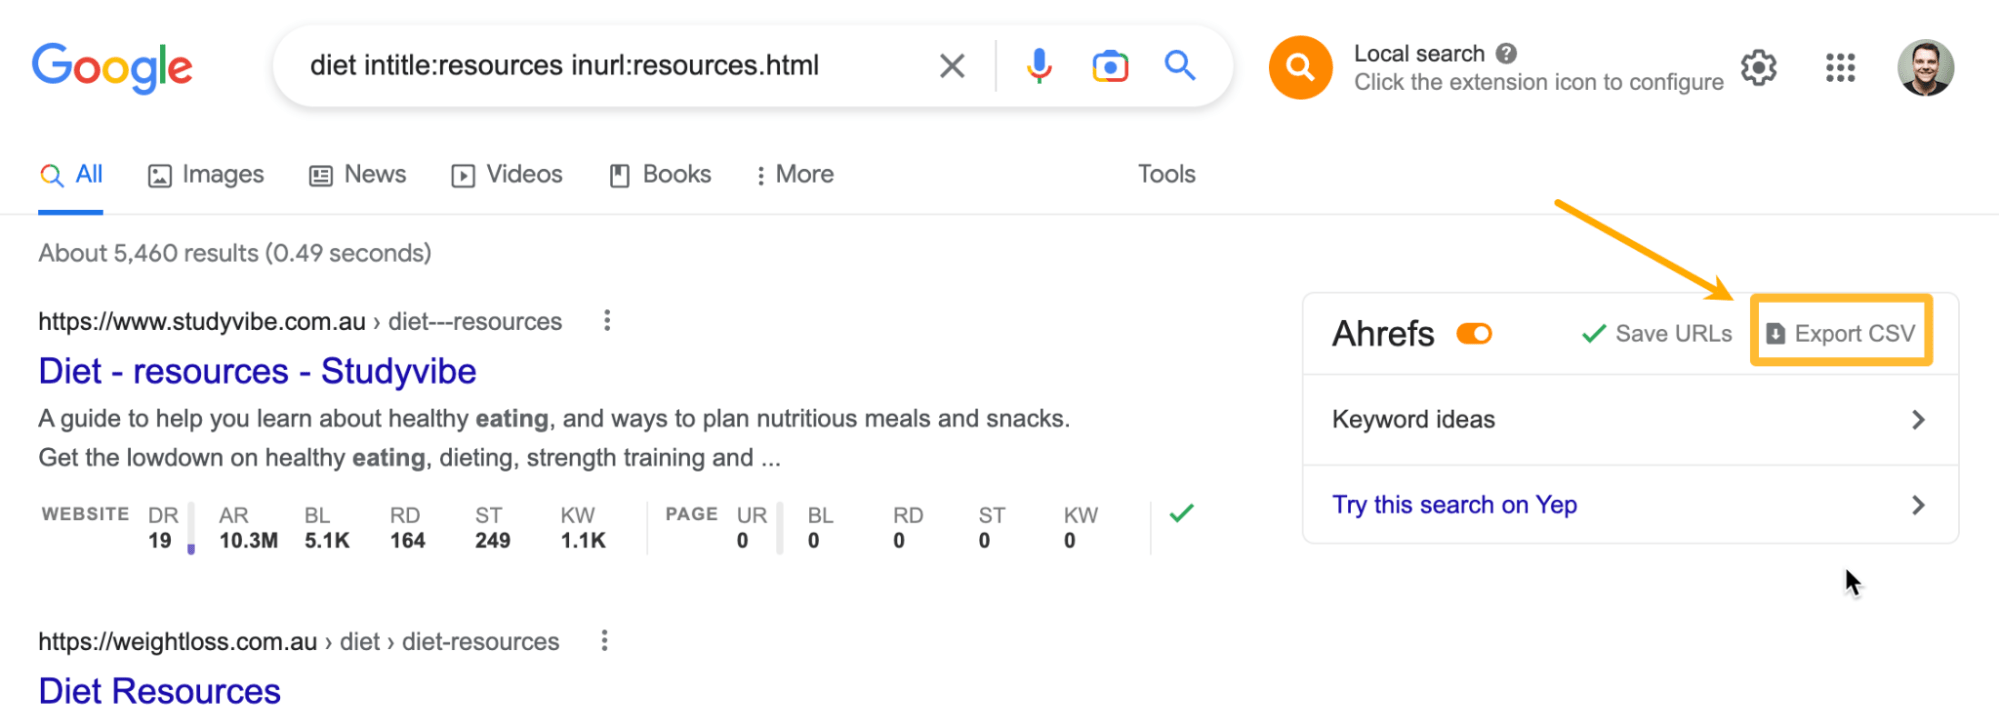Start a voice search with the microphone icon
This screenshot has width=1999, height=723.
pos(1039,65)
